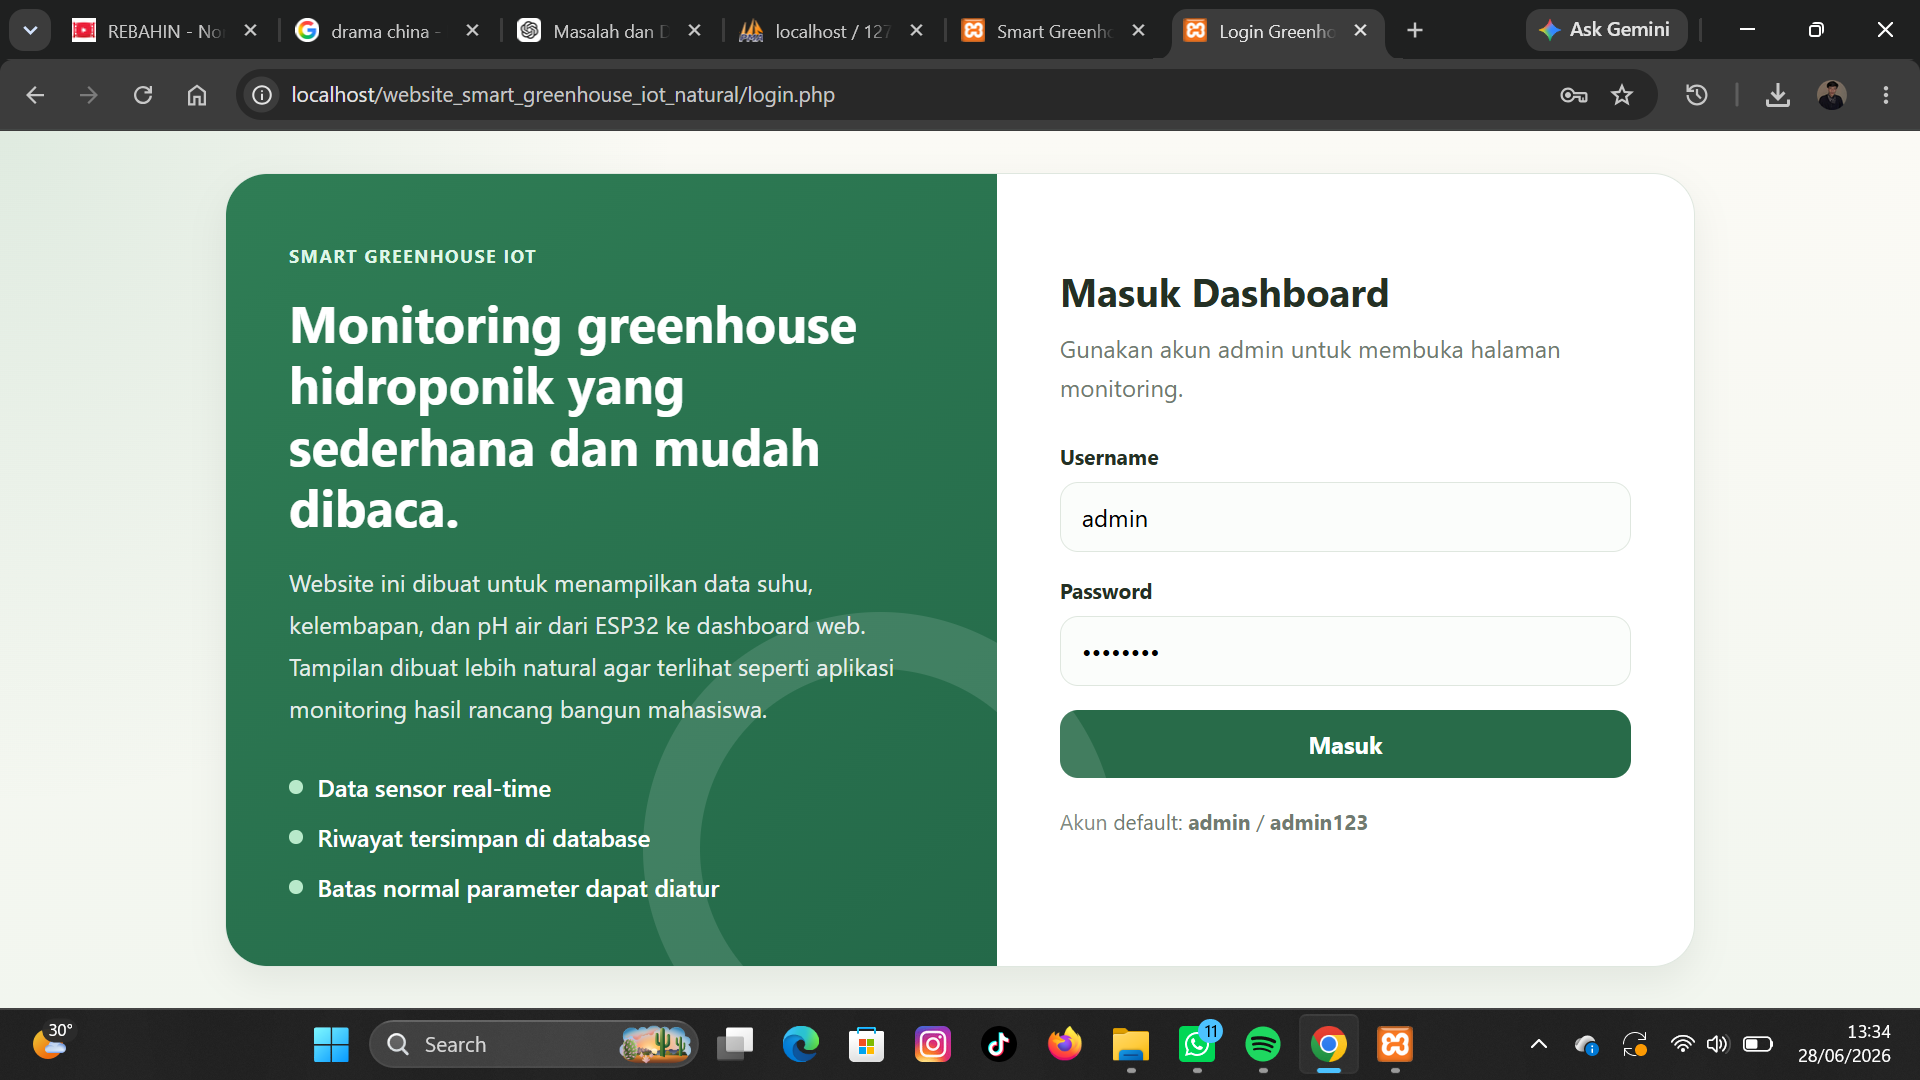Reload the login page

143,95
